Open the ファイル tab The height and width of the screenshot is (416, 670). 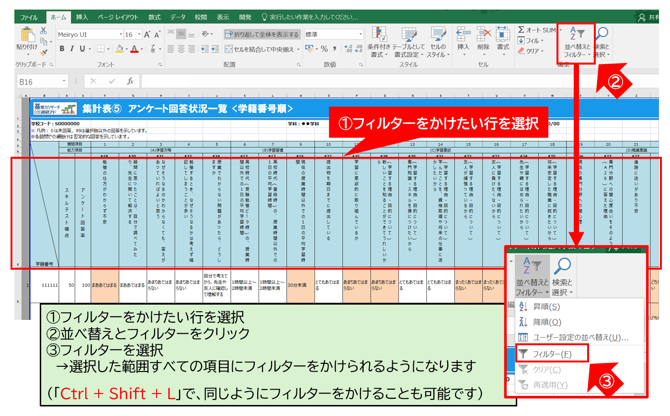(x=29, y=17)
